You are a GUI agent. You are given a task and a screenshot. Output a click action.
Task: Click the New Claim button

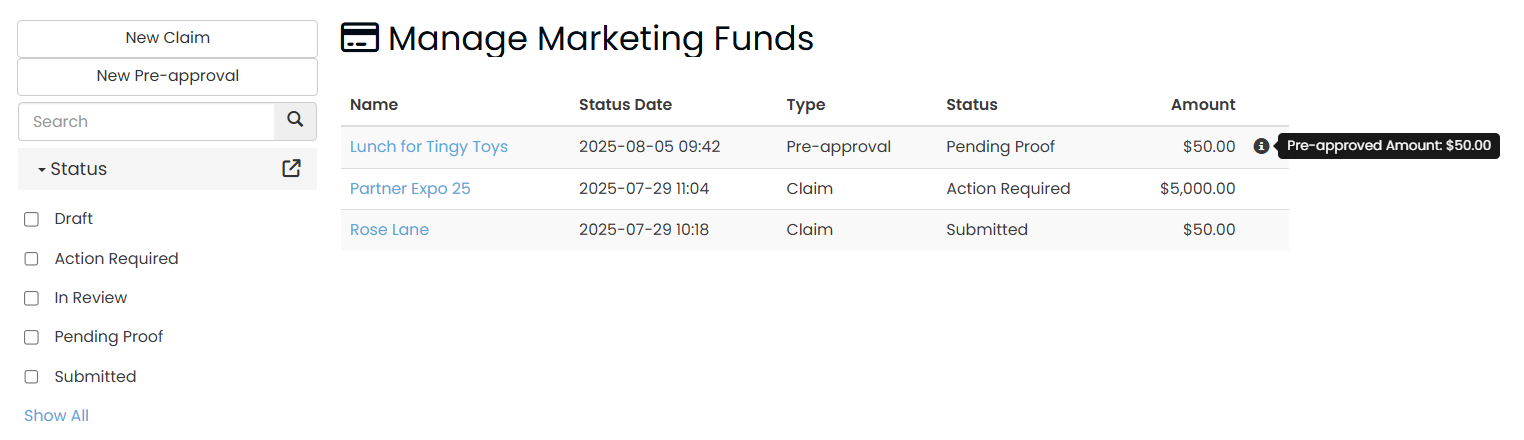point(167,38)
